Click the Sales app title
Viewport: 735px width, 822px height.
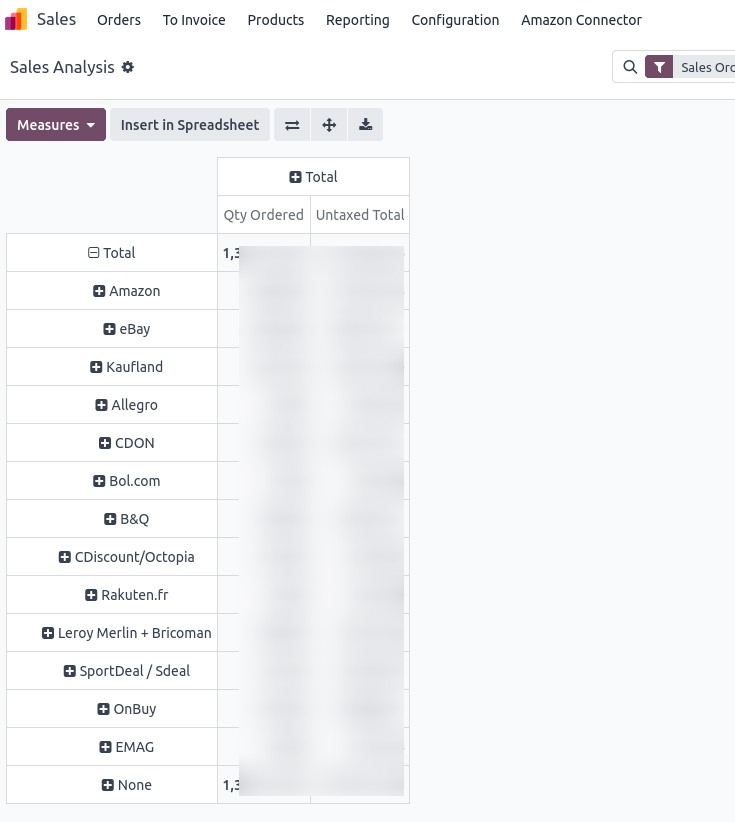[57, 19]
